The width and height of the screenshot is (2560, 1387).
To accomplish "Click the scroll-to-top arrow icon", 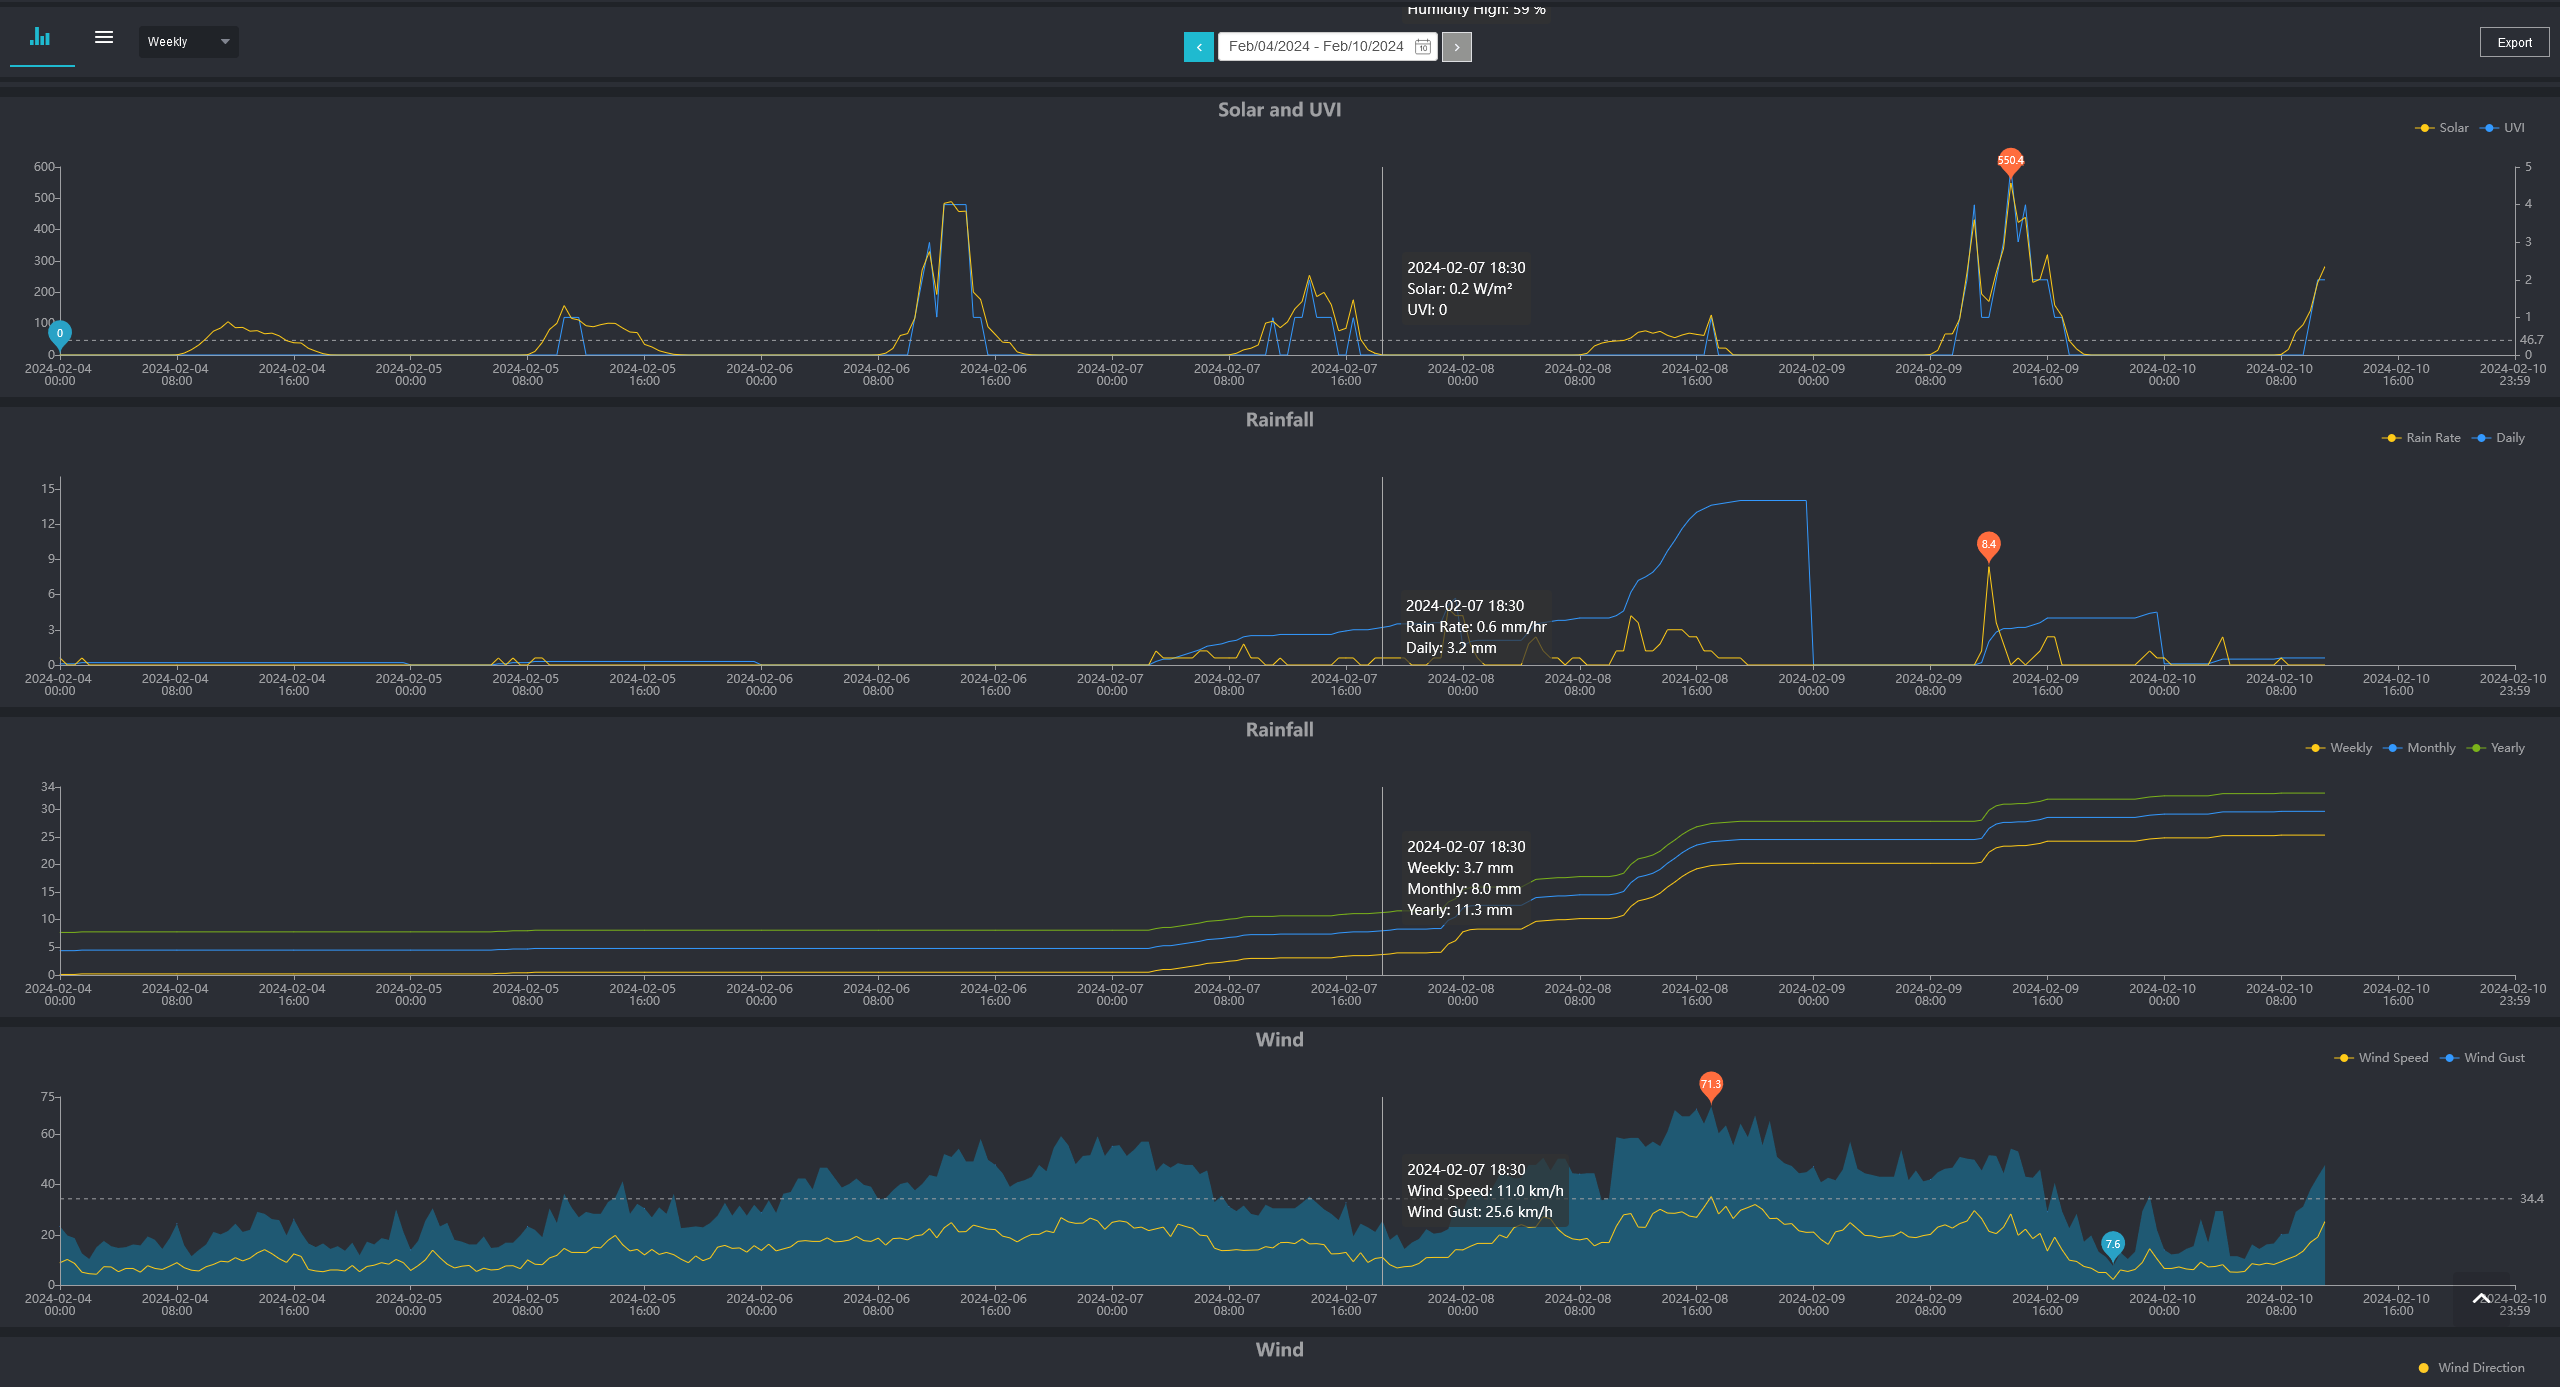I will (x=2481, y=1299).
